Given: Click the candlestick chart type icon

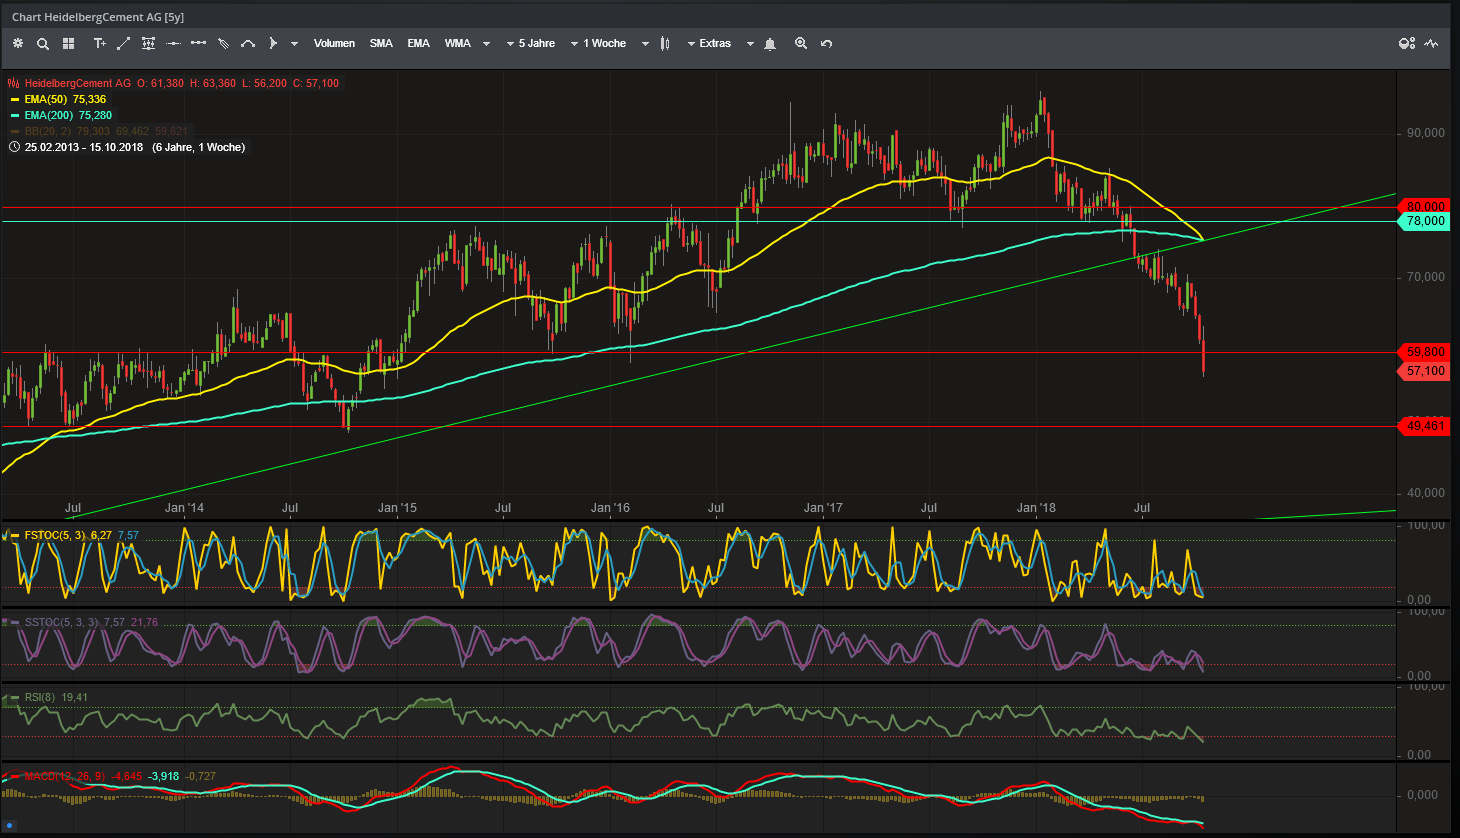Looking at the screenshot, I should coord(664,43).
